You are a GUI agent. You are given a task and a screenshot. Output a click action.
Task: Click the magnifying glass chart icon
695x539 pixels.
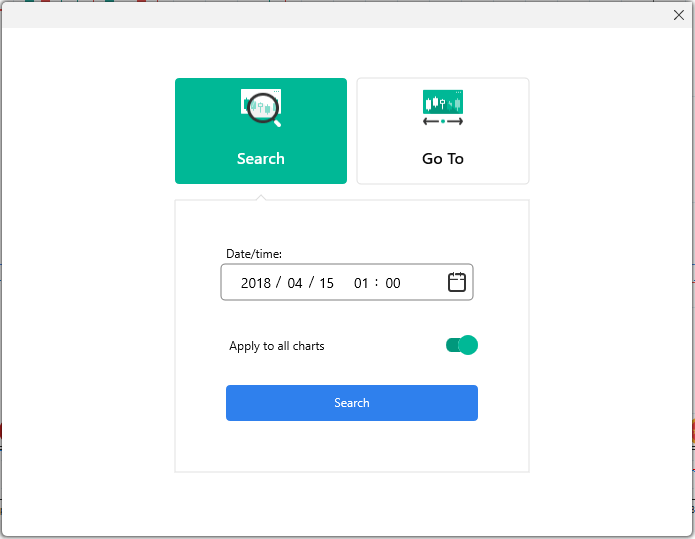click(x=261, y=108)
